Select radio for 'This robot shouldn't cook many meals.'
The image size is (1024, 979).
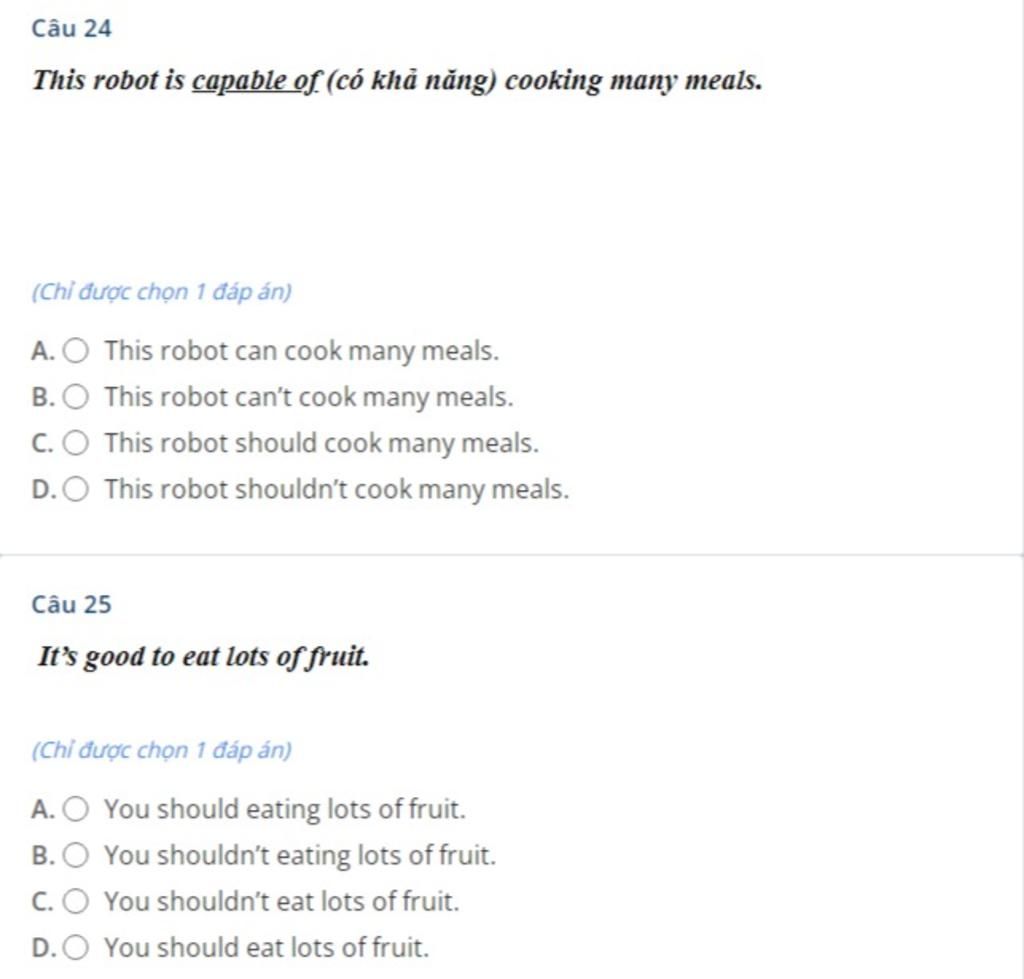tap(76, 489)
